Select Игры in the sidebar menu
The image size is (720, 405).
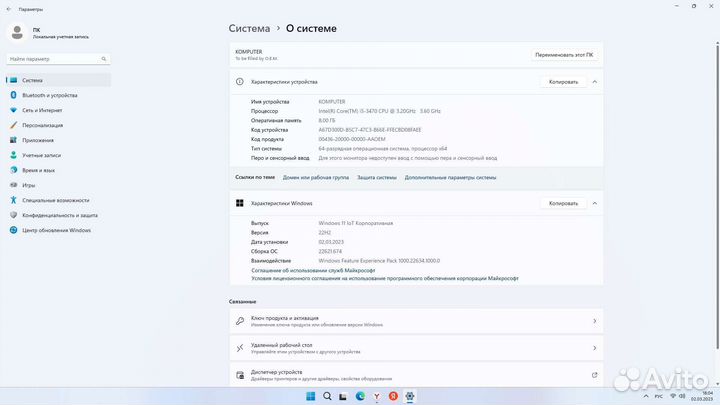coord(29,185)
